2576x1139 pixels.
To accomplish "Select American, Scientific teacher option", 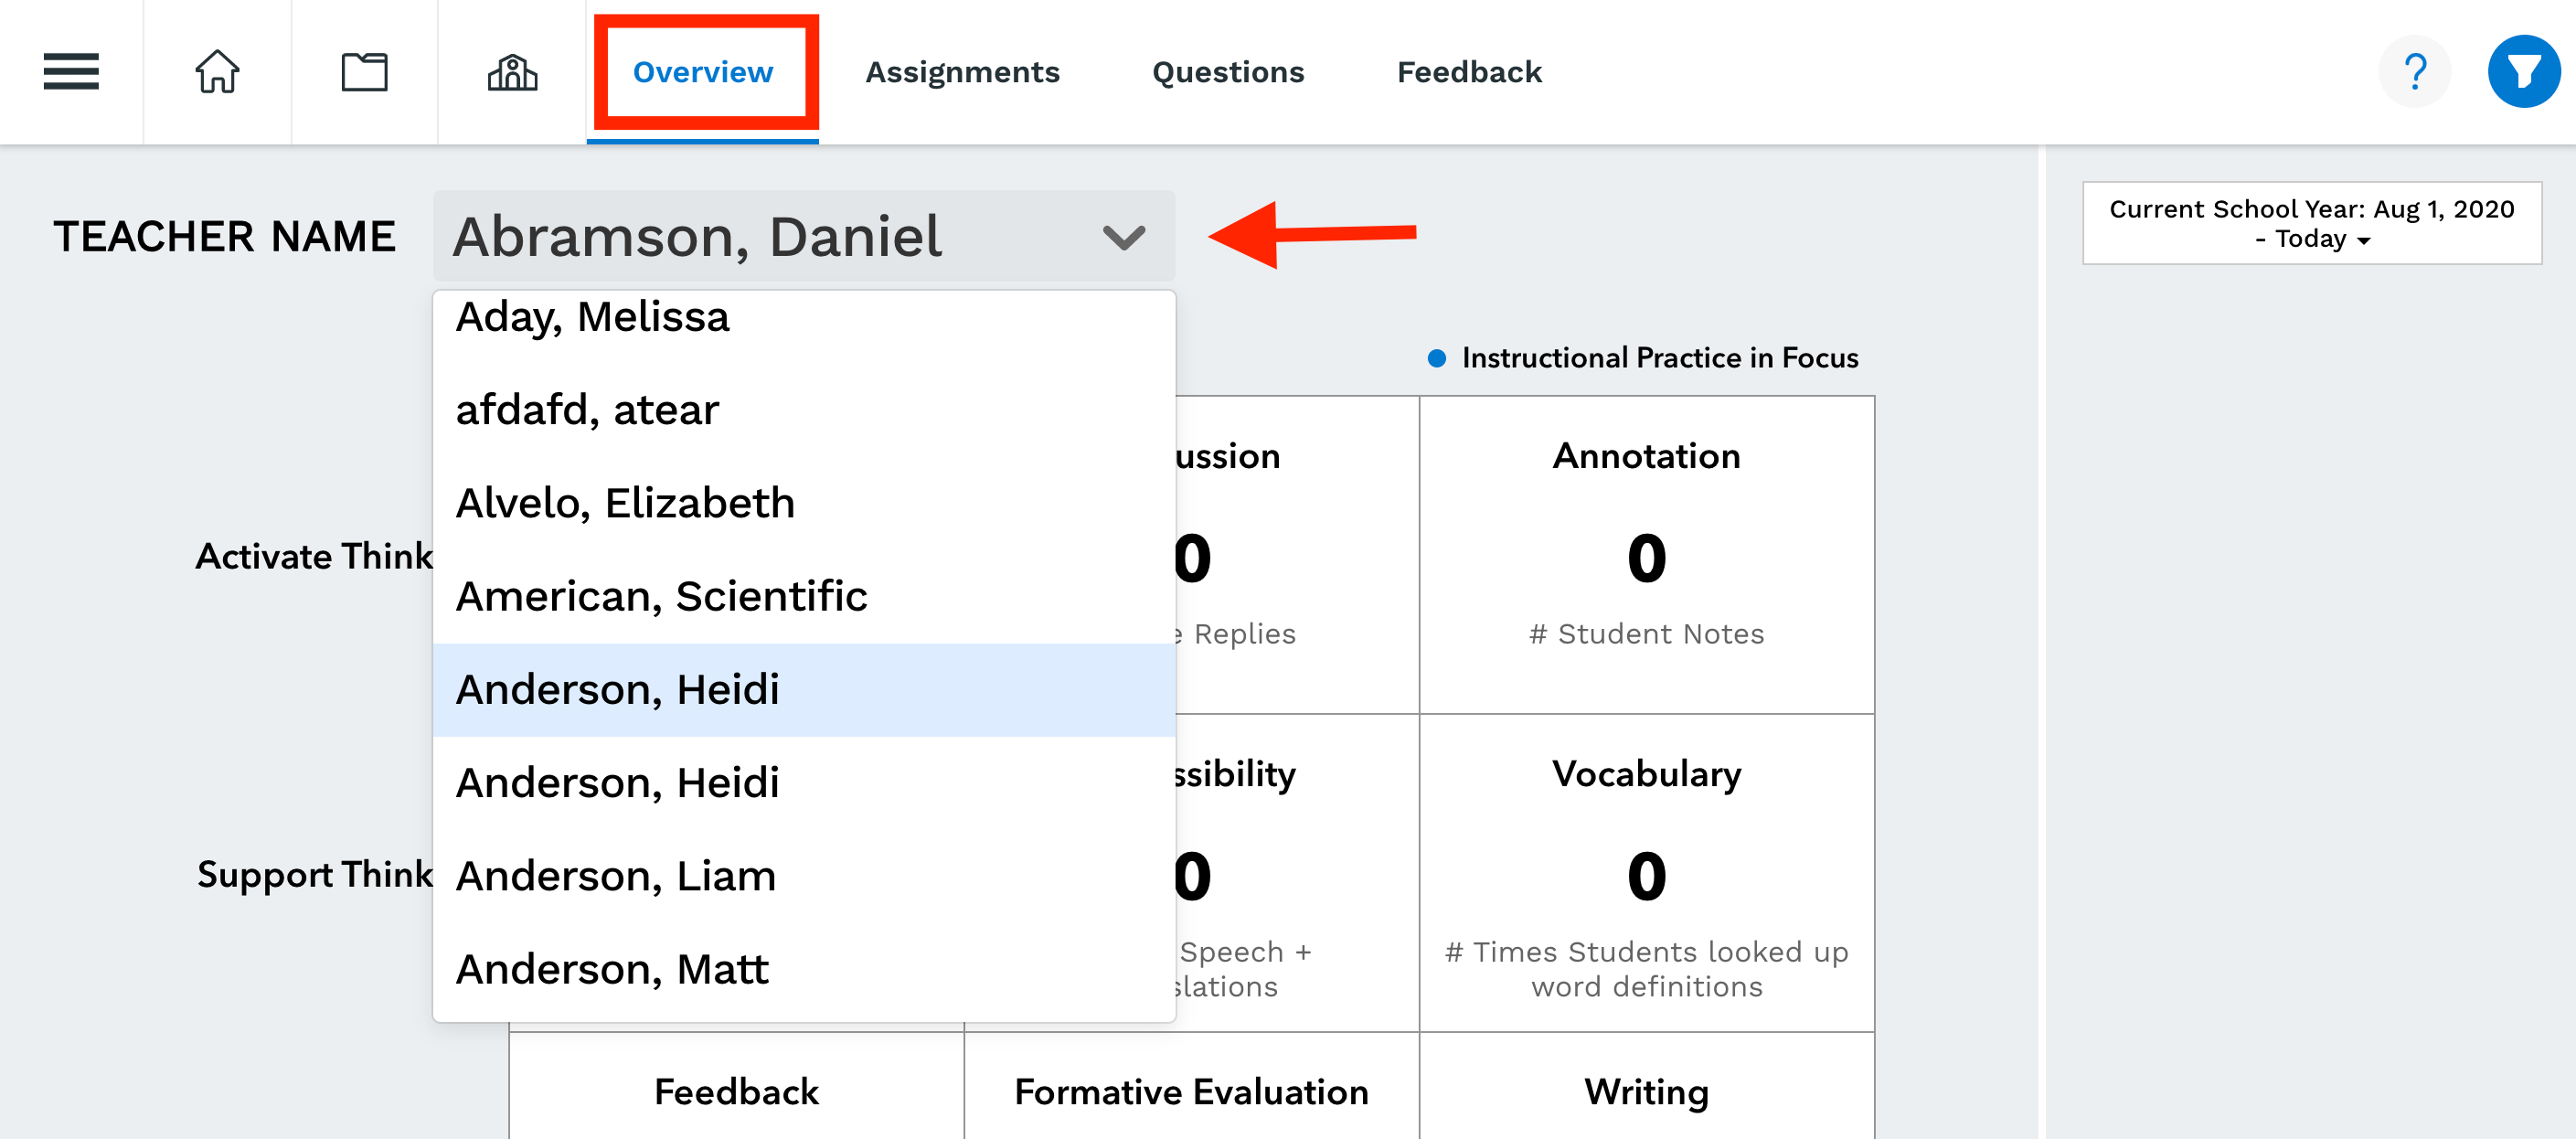I will pos(804,596).
